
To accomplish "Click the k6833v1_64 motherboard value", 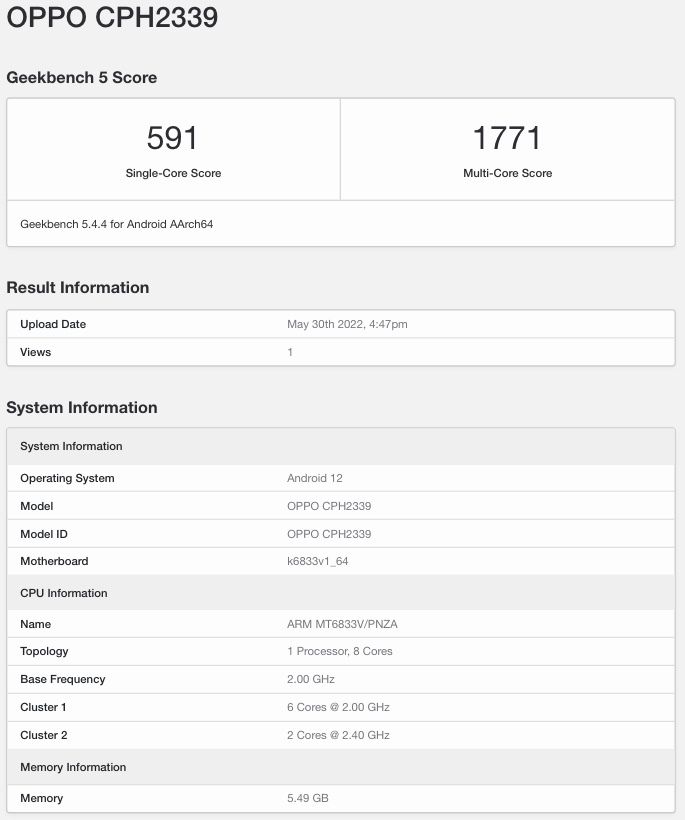I will [x=317, y=561].
